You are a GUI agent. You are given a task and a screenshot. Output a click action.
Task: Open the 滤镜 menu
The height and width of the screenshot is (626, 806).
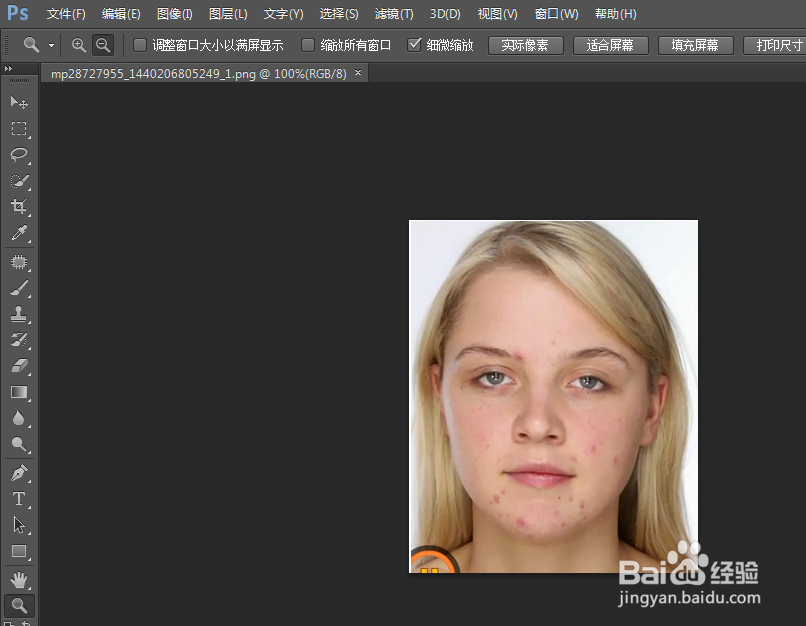(393, 14)
